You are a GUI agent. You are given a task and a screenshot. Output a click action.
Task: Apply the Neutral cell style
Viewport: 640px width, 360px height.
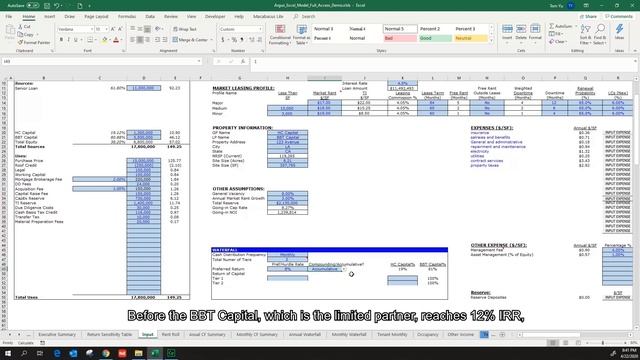click(x=470, y=38)
